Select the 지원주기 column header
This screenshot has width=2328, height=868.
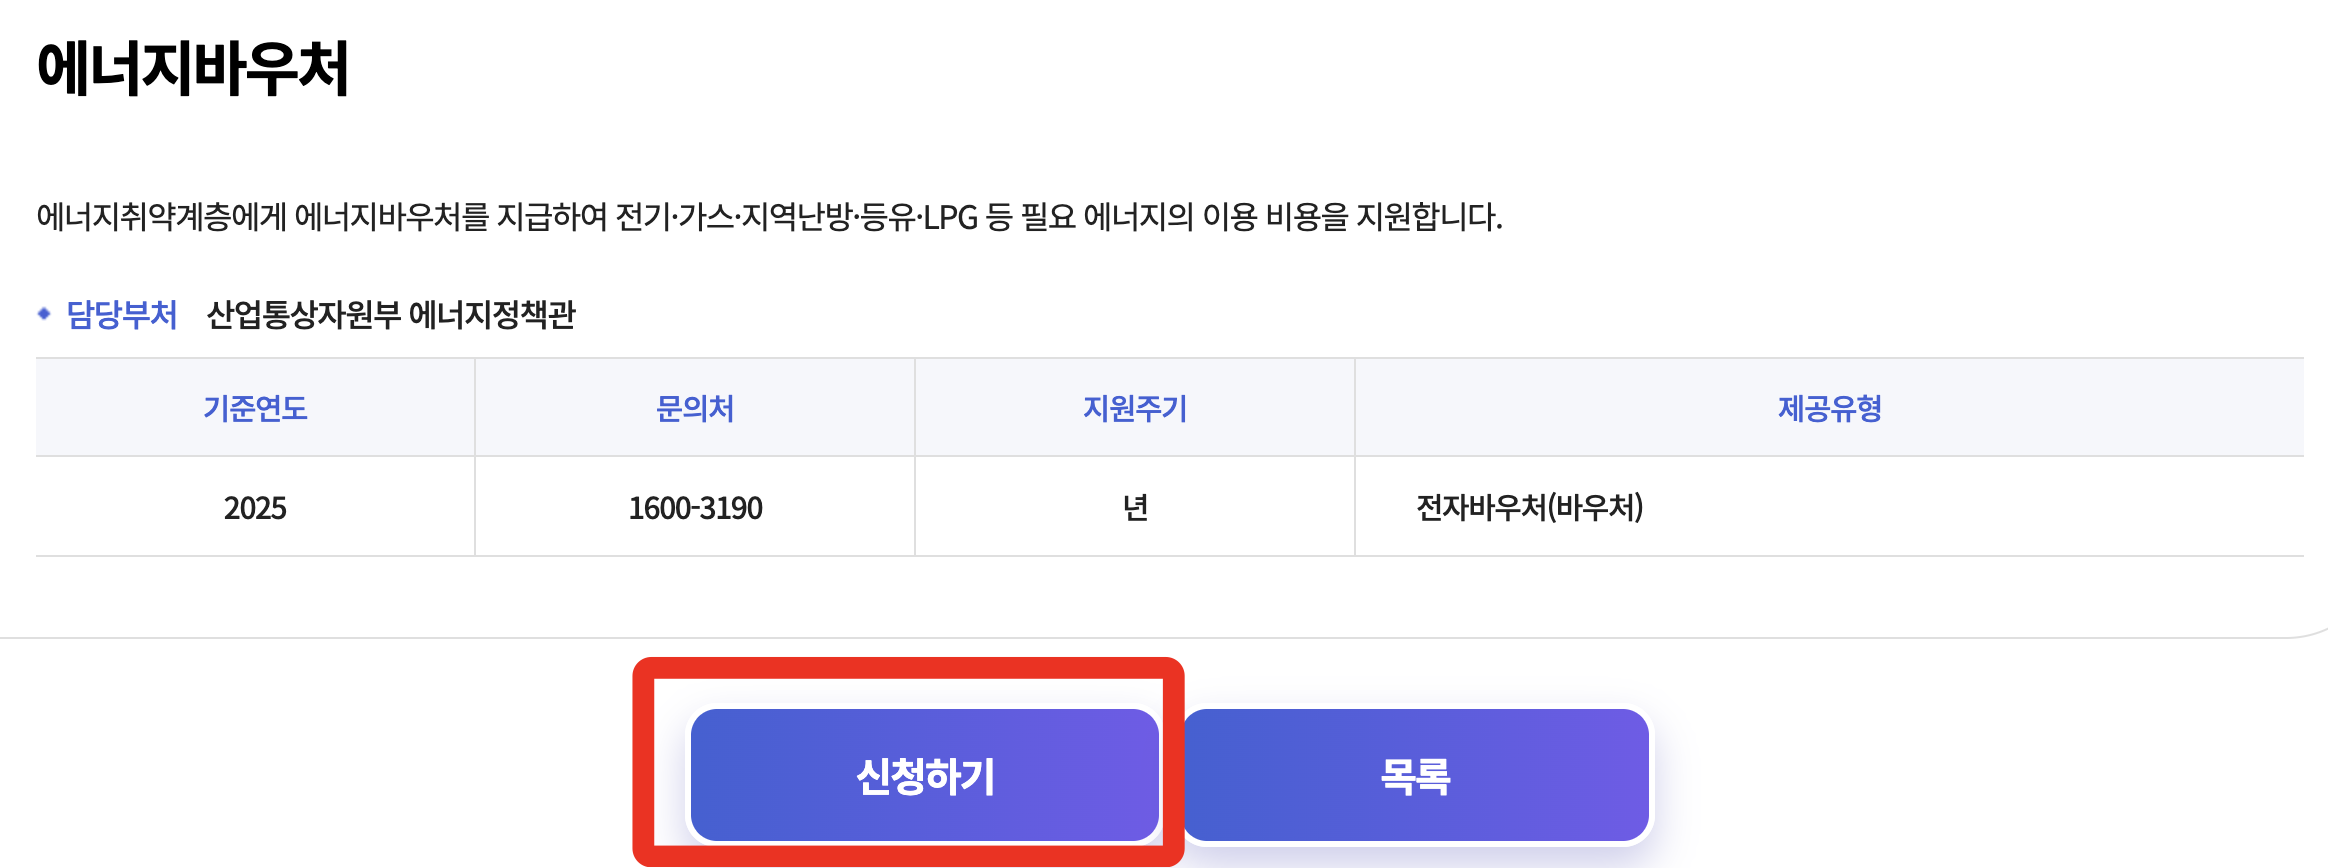pyautogui.click(x=1134, y=408)
